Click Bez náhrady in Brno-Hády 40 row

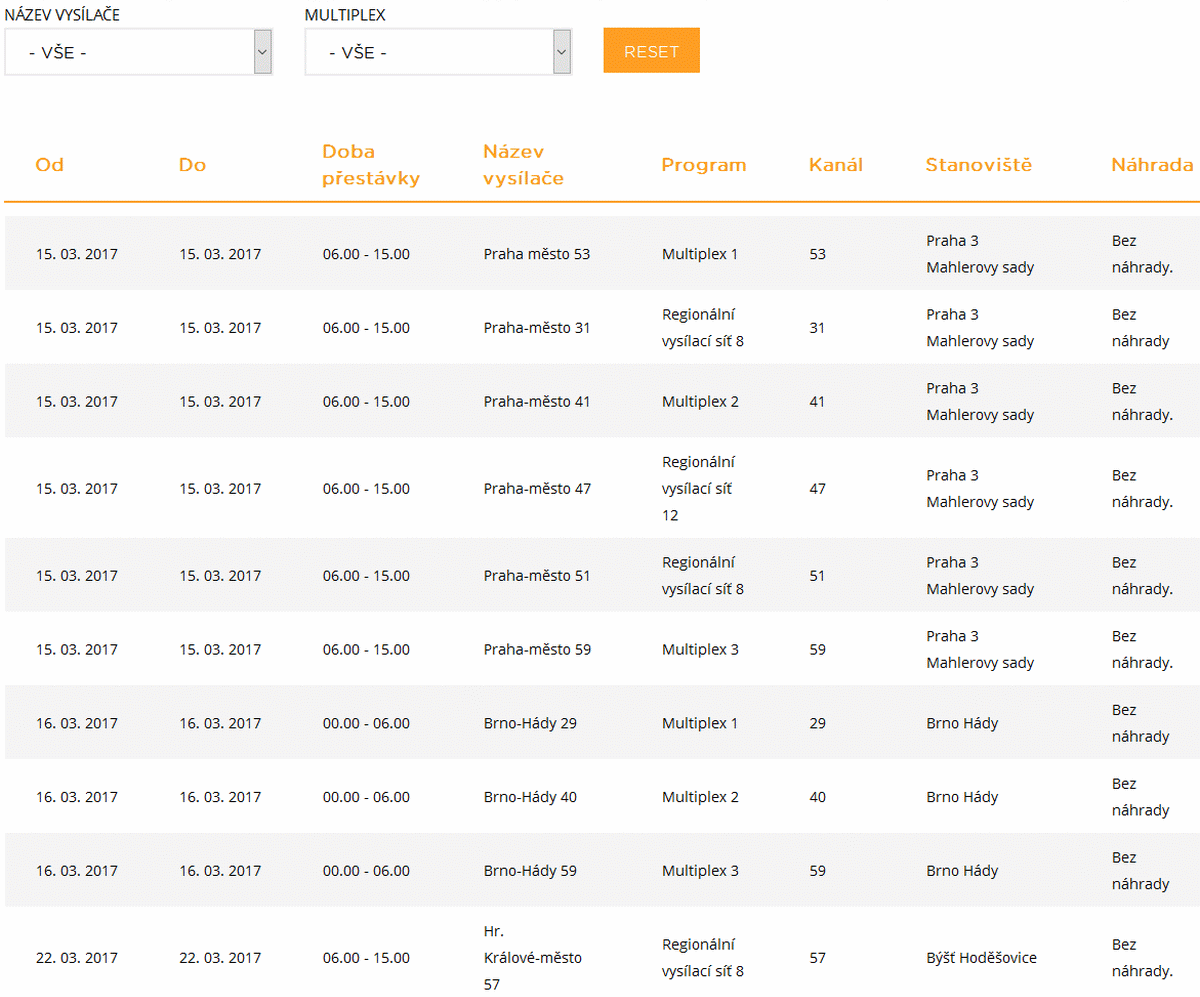[1141, 797]
